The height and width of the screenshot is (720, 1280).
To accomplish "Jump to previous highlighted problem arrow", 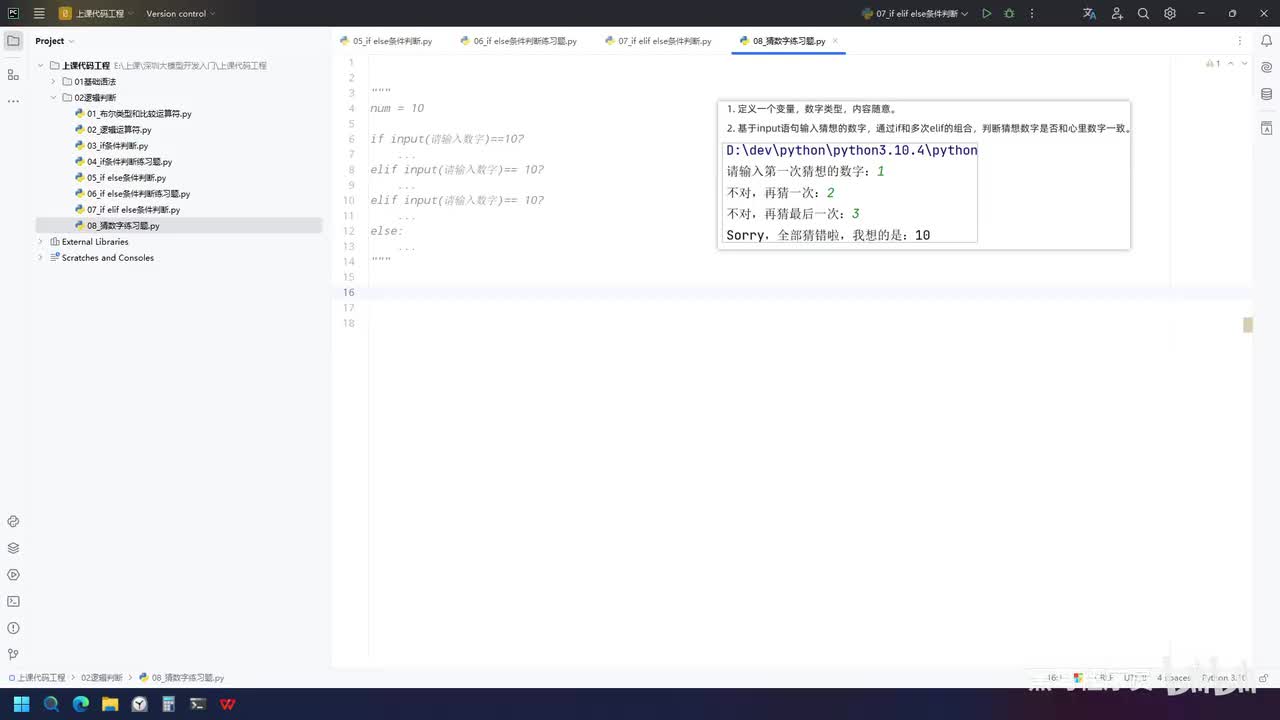I will [x=1229, y=63].
